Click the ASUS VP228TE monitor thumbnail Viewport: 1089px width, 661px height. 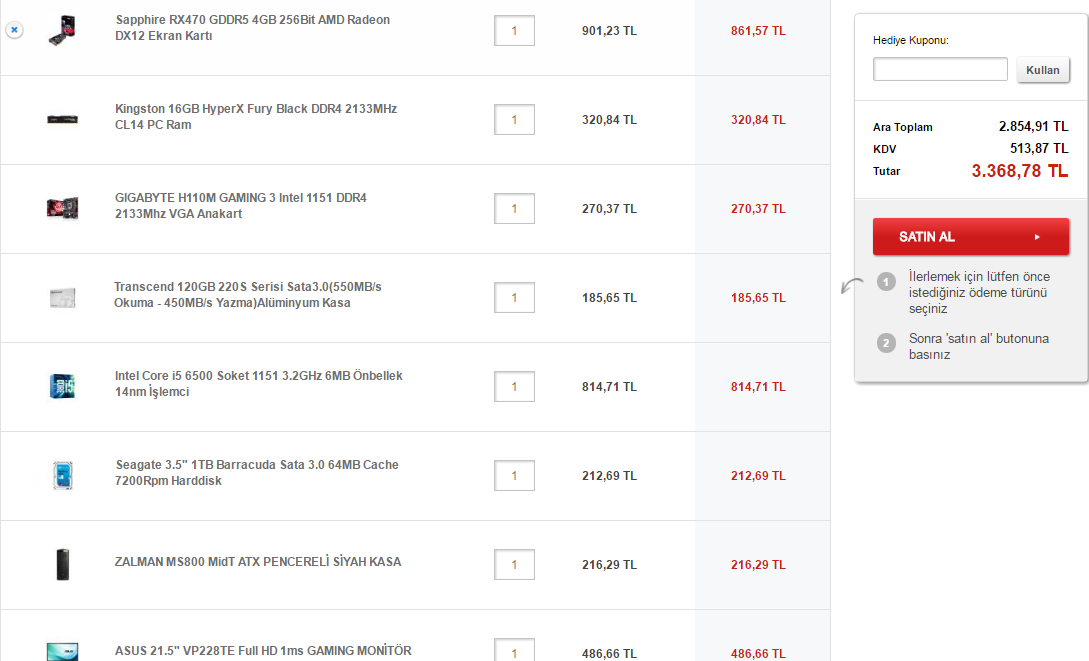pos(62,651)
